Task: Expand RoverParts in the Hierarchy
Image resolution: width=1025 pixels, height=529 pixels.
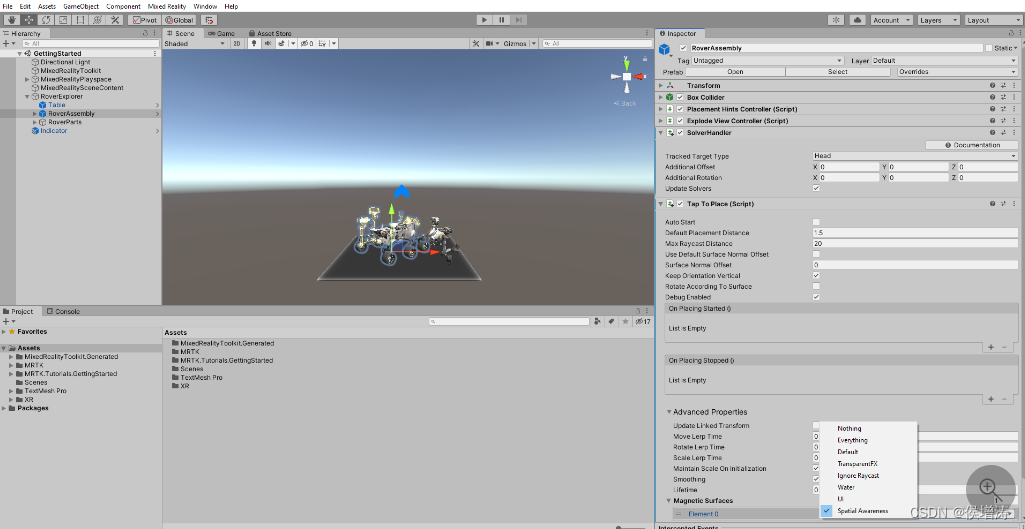Action: point(35,122)
